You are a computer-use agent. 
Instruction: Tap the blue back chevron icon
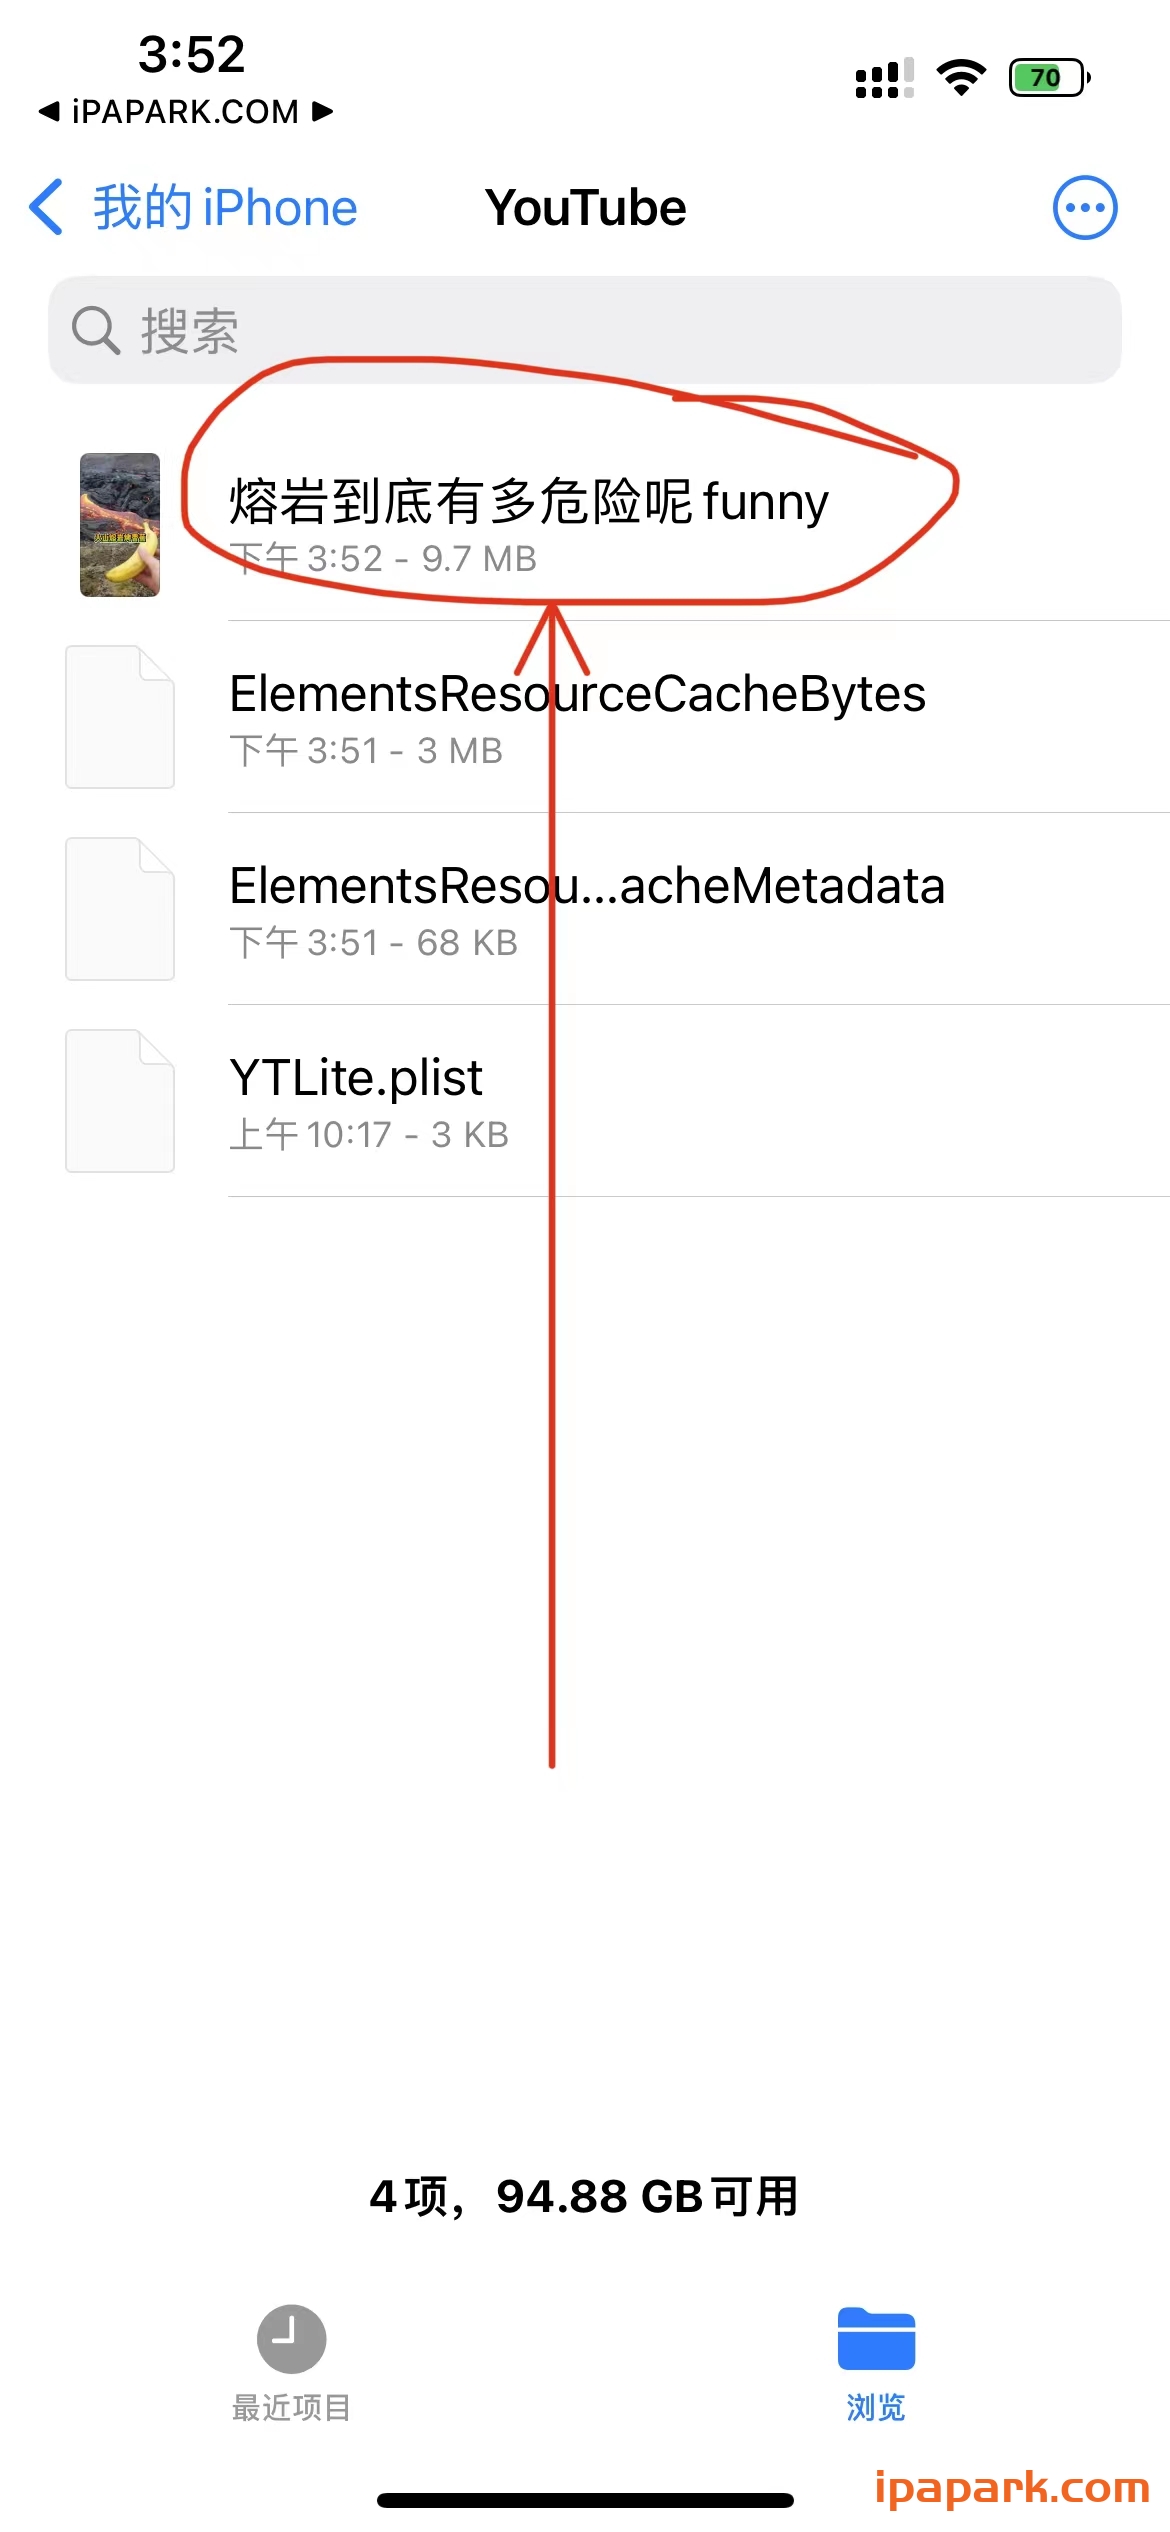[x=47, y=208]
